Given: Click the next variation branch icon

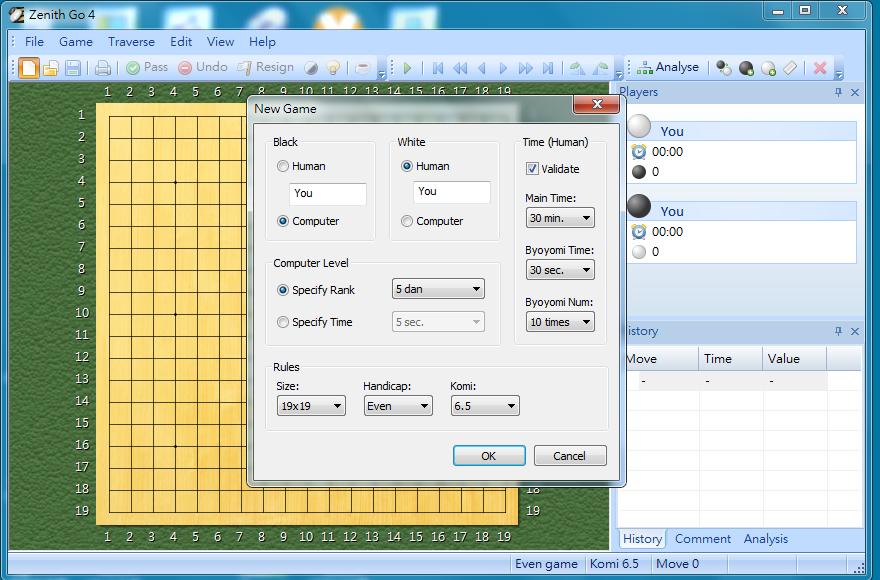Looking at the screenshot, I should point(600,68).
